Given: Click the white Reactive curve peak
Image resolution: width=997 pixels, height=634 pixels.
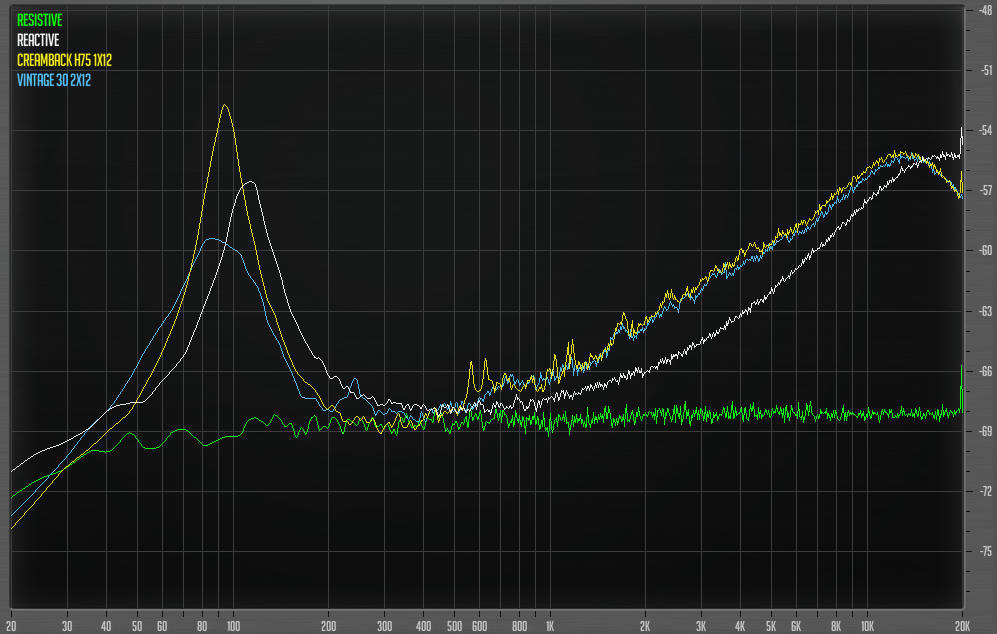Looking at the screenshot, I should tap(251, 183).
